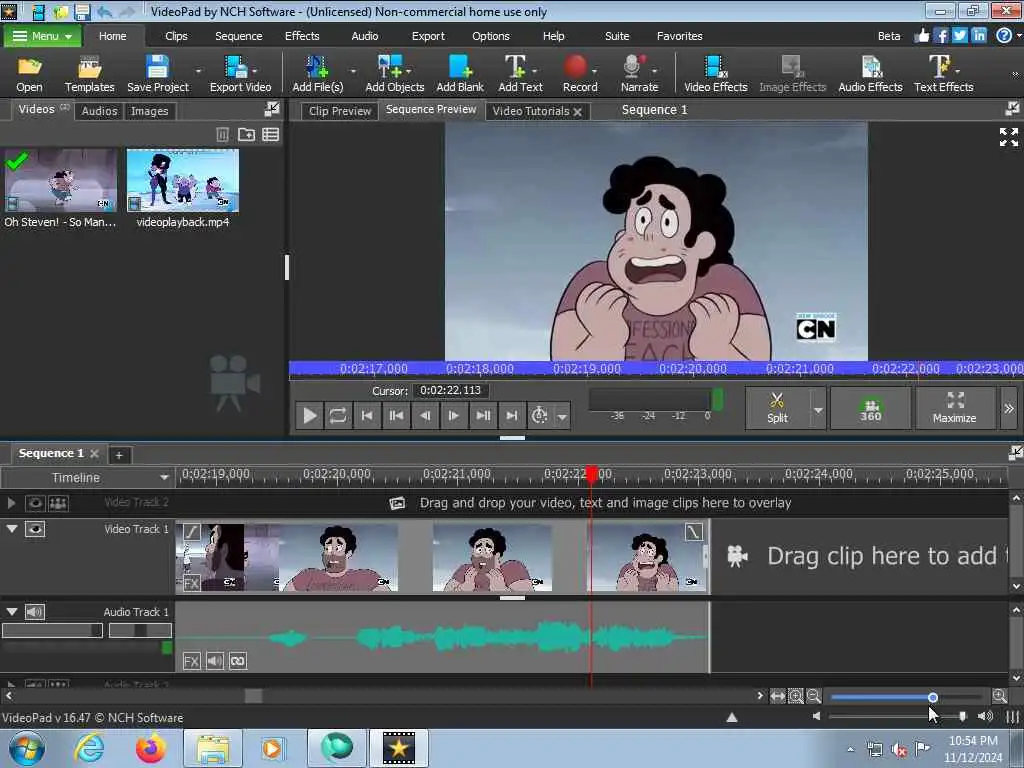Viewport: 1024px width, 768px height.
Task: Open Video Effects
Action: (715, 74)
